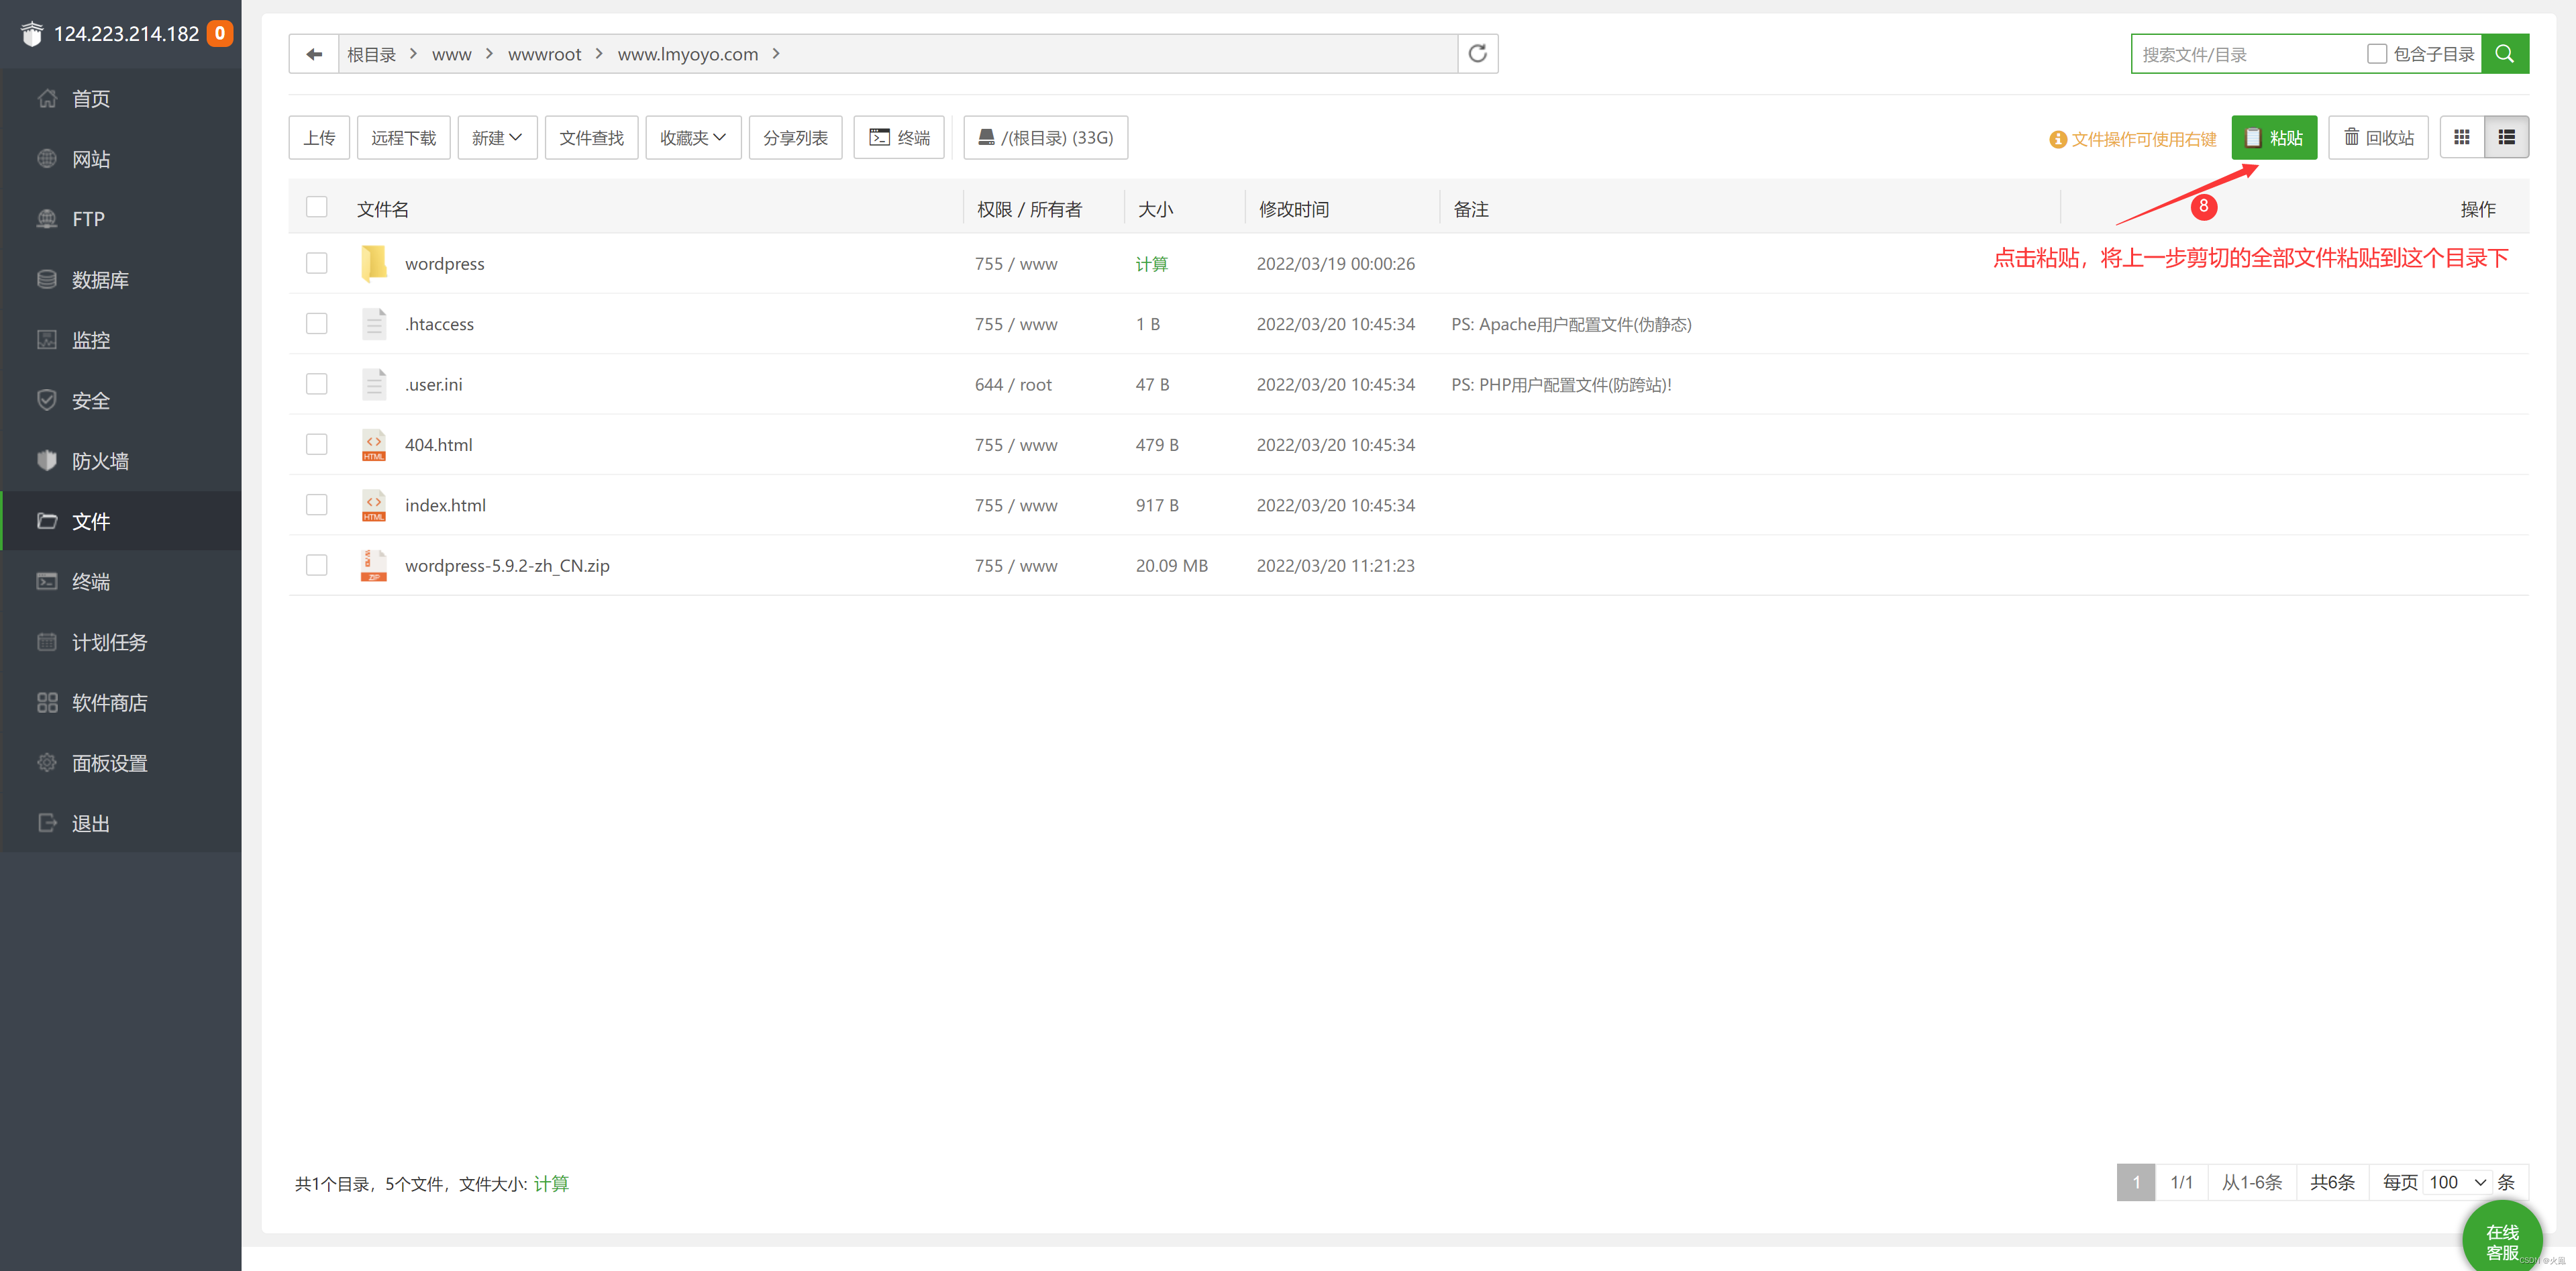Open Terminal (终端) in sidebar
This screenshot has height=1271, width=2576.
point(121,582)
